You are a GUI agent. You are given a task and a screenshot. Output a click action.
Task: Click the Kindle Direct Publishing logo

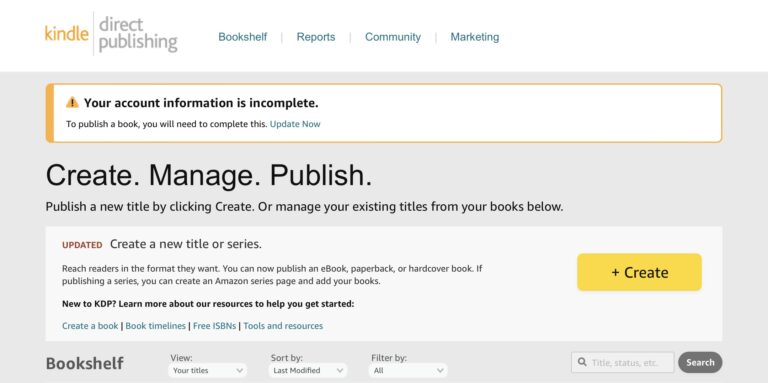(x=111, y=34)
